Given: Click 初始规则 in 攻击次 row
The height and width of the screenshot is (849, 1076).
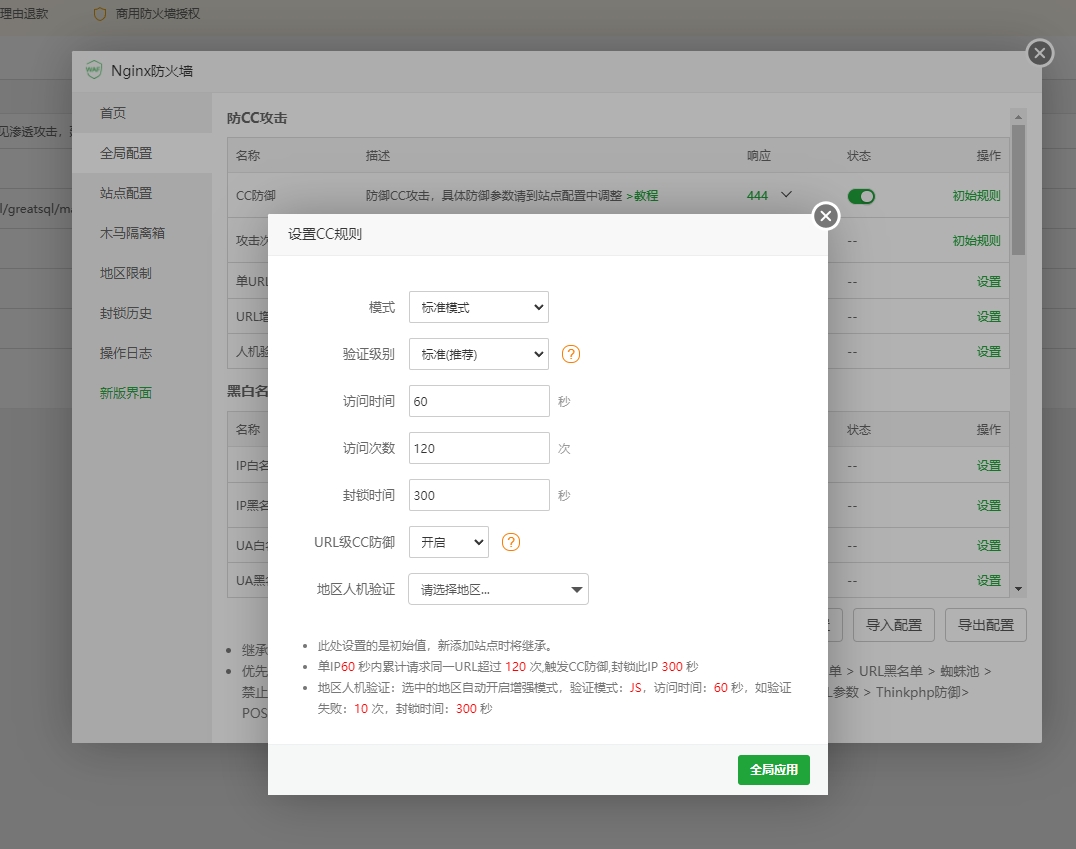Looking at the screenshot, I should click(976, 241).
